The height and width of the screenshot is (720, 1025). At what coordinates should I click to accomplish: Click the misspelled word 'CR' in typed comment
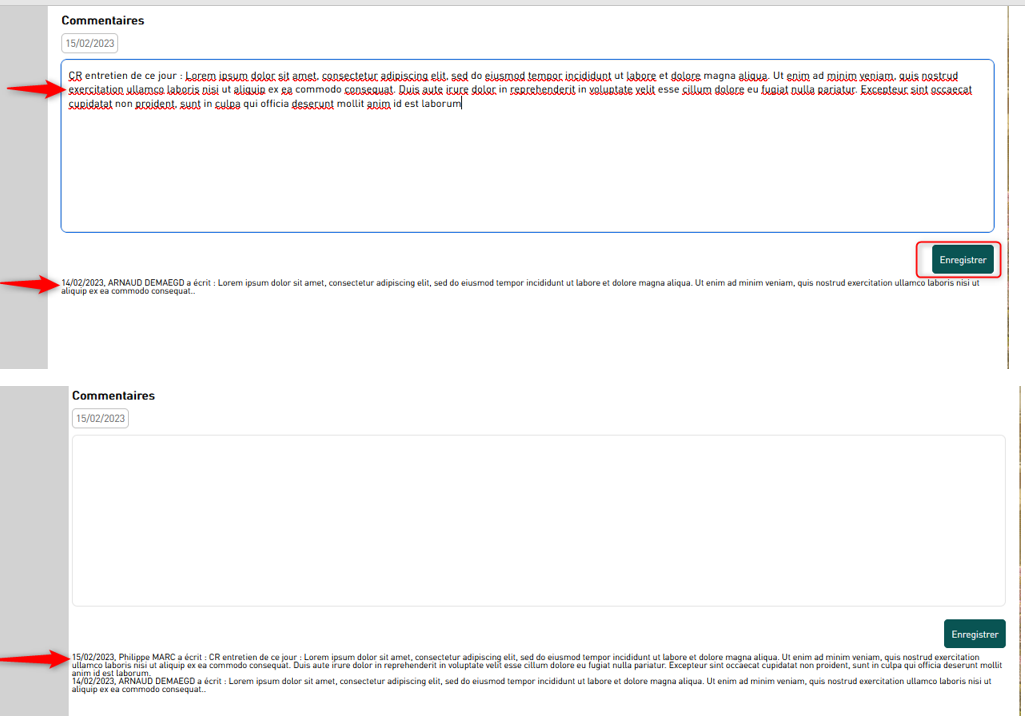coord(75,76)
